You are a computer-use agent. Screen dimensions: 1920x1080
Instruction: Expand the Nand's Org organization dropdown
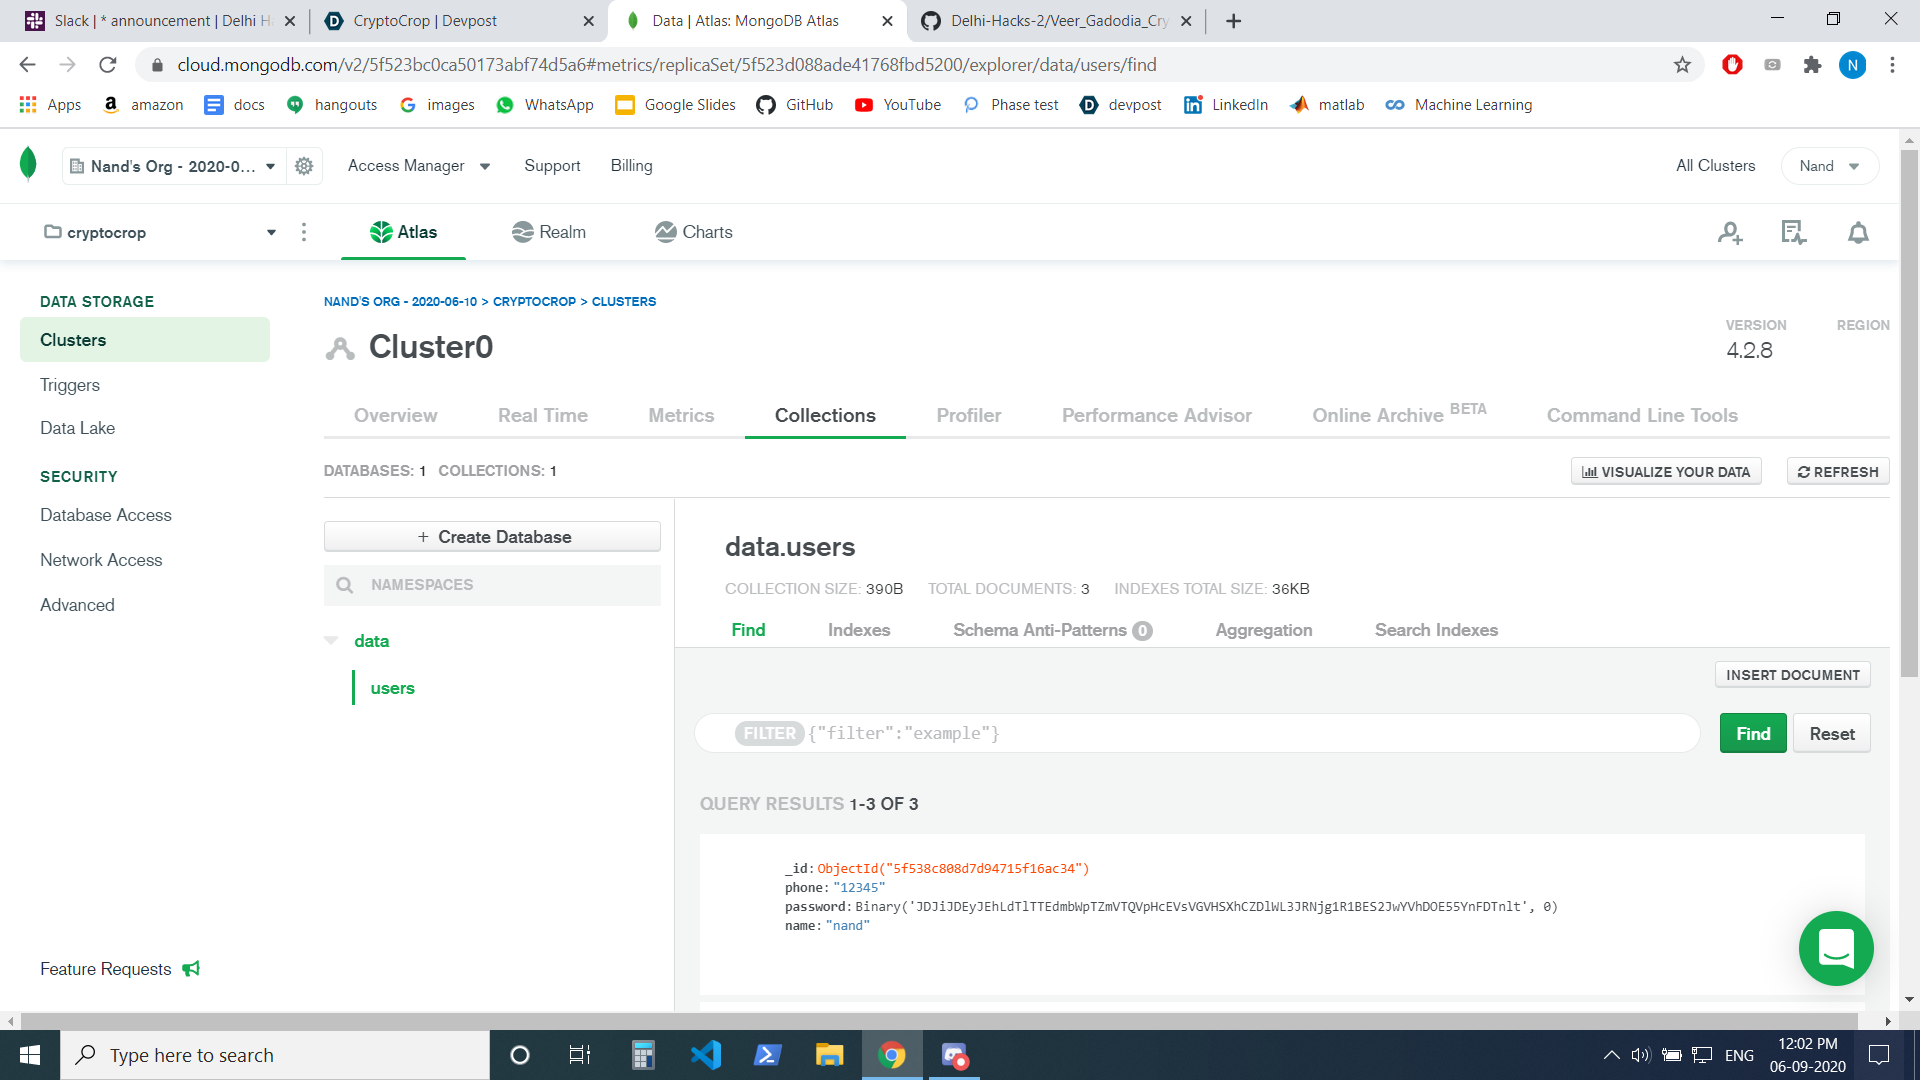pos(172,166)
